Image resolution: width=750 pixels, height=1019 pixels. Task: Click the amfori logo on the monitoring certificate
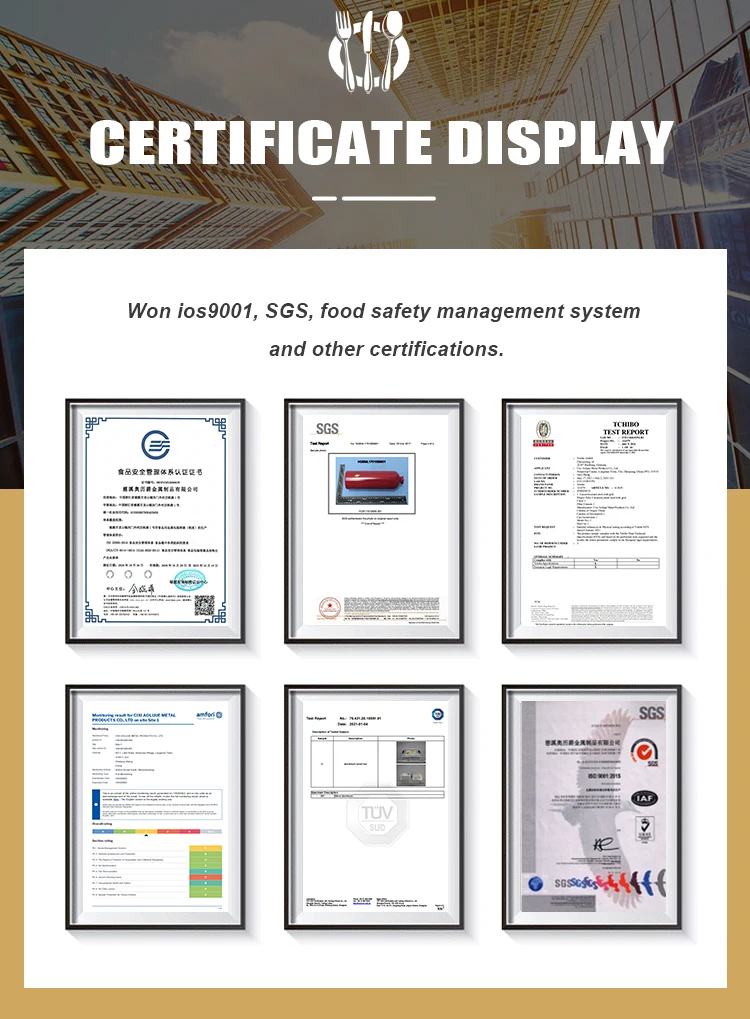coord(209,715)
